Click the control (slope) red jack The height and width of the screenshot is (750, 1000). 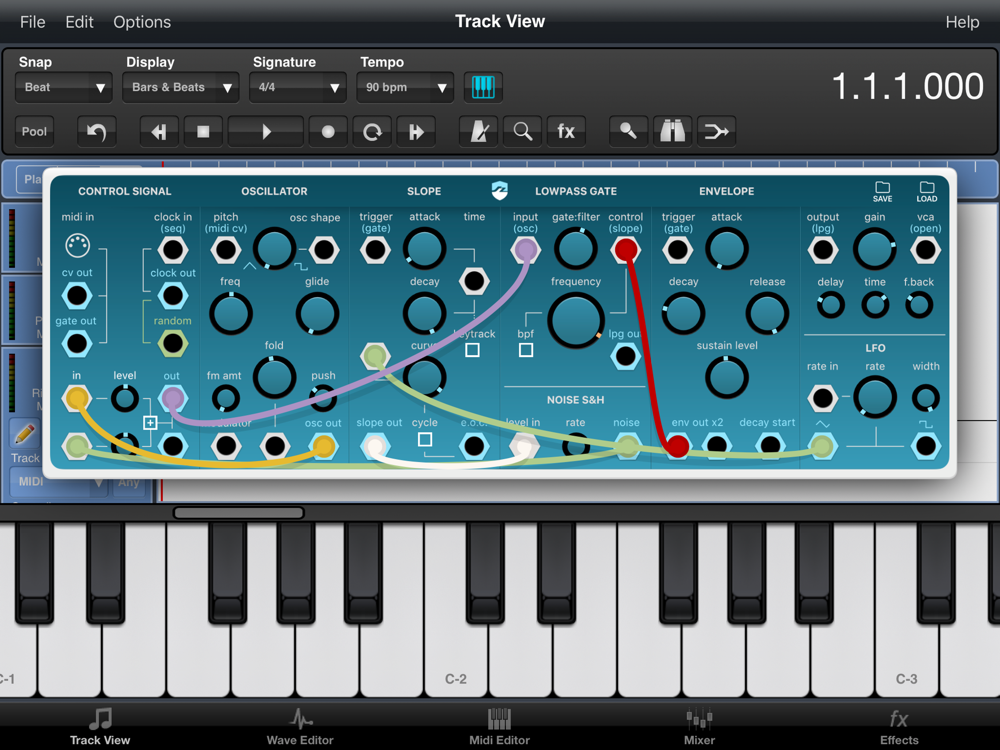click(626, 249)
